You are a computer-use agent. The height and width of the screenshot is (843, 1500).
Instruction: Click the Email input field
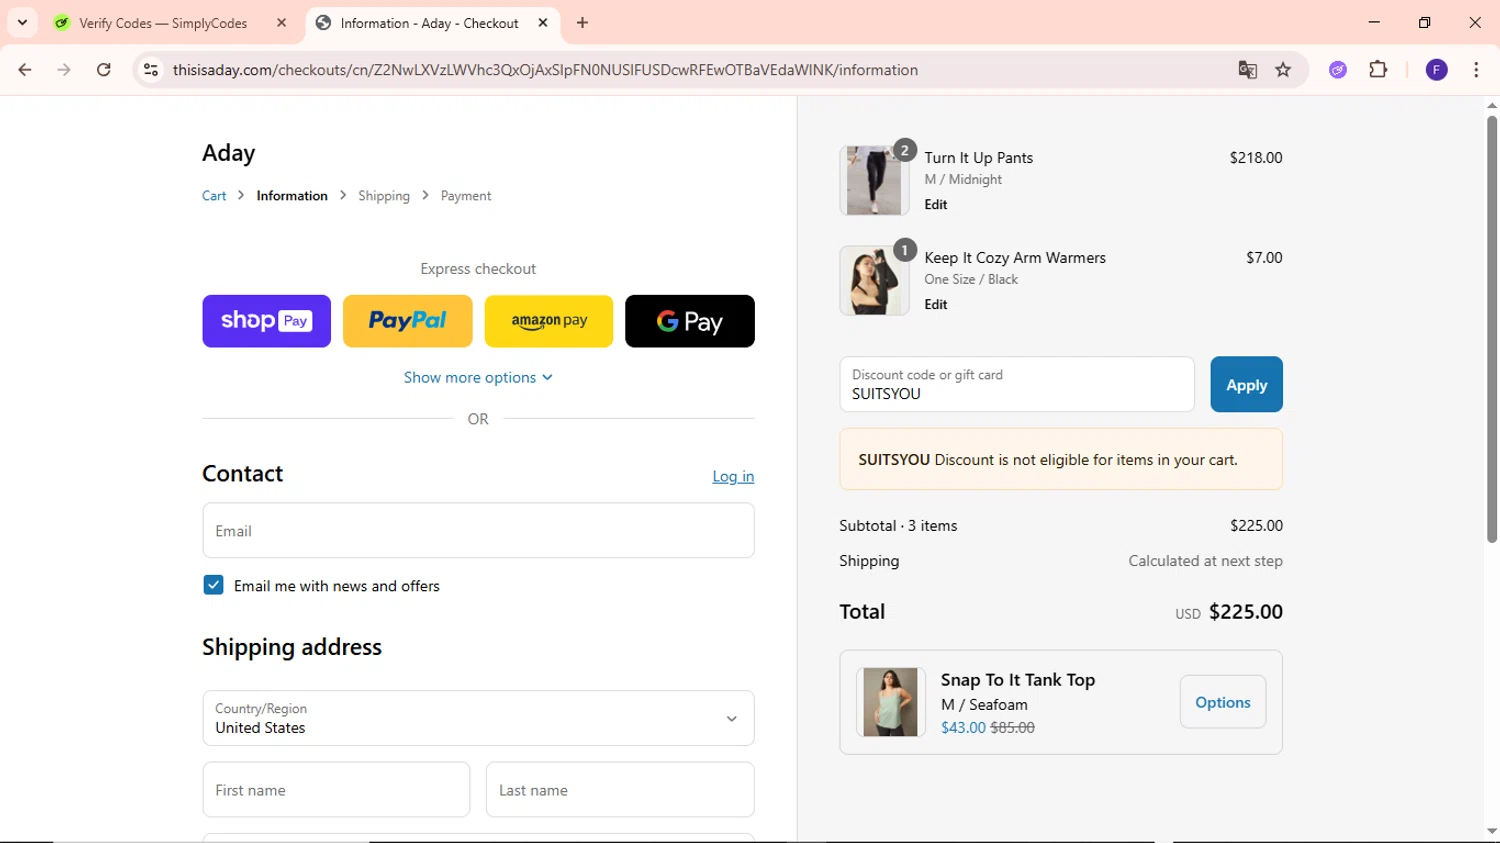click(x=478, y=530)
